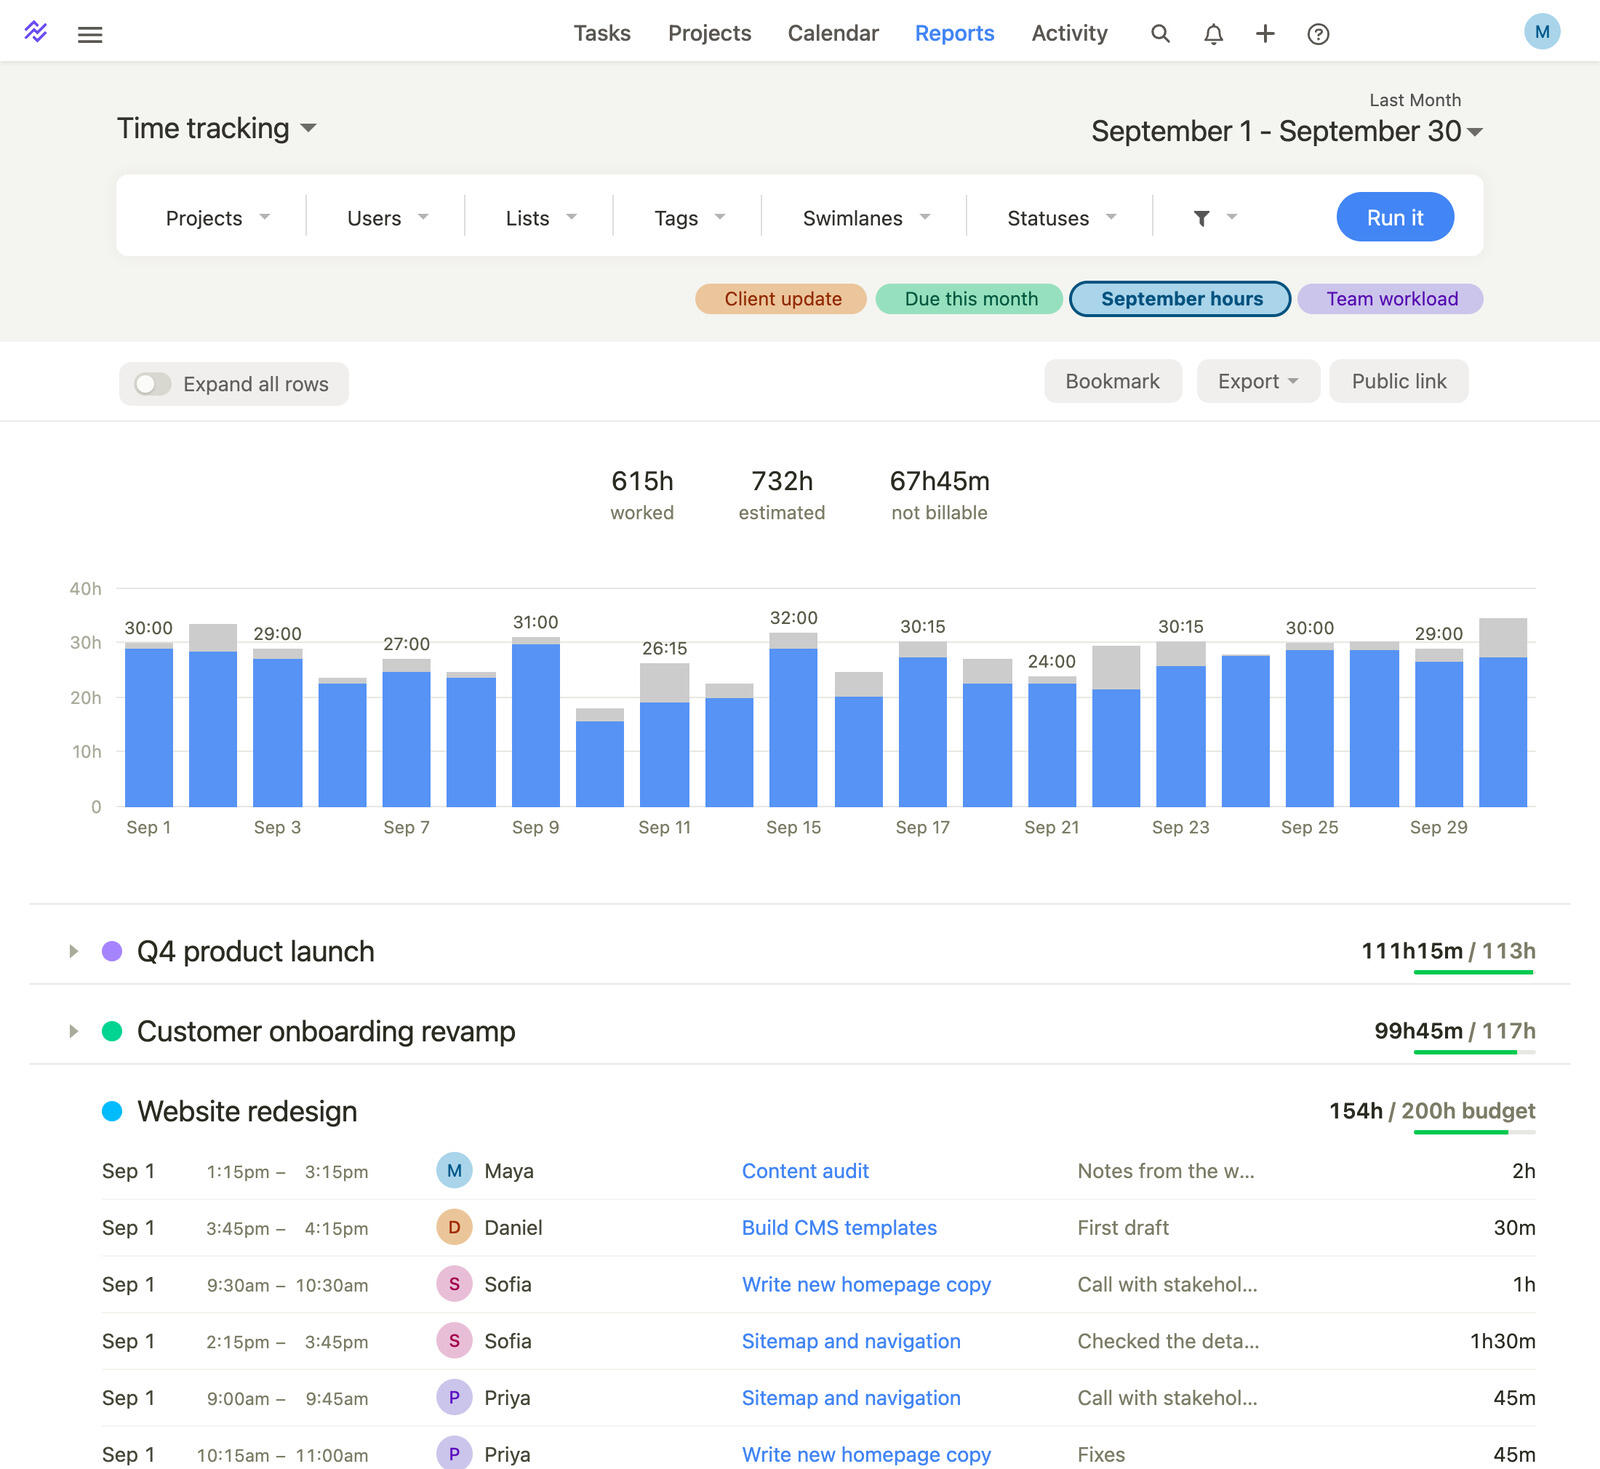Go to the Calendar tab
The height and width of the screenshot is (1469, 1600).
[833, 33]
